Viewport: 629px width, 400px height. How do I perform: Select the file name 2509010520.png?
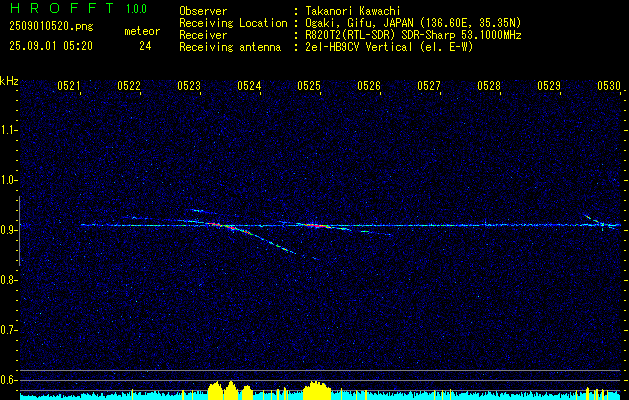51,27
